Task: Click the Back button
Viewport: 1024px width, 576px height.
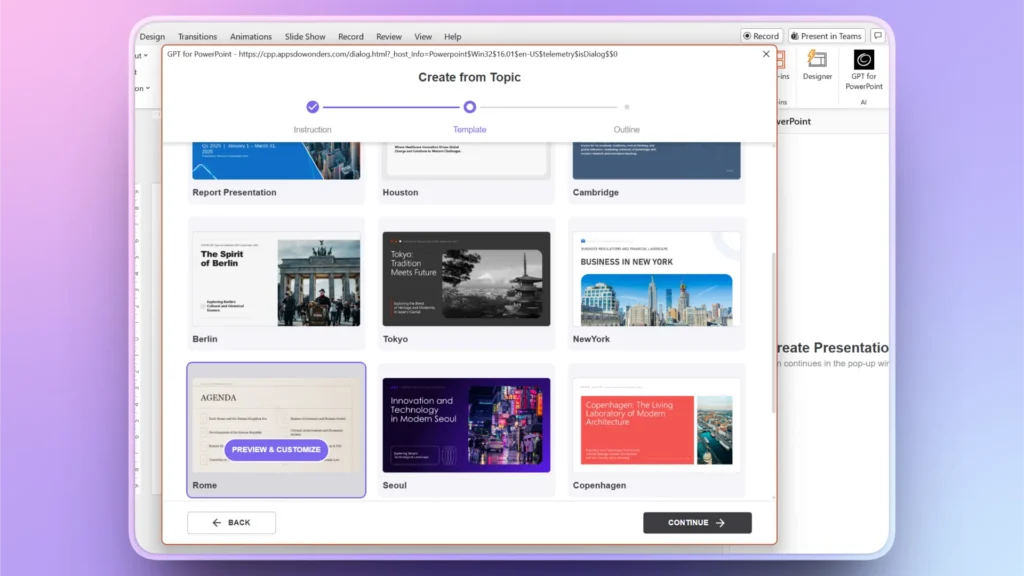Action: coord(231,522)
